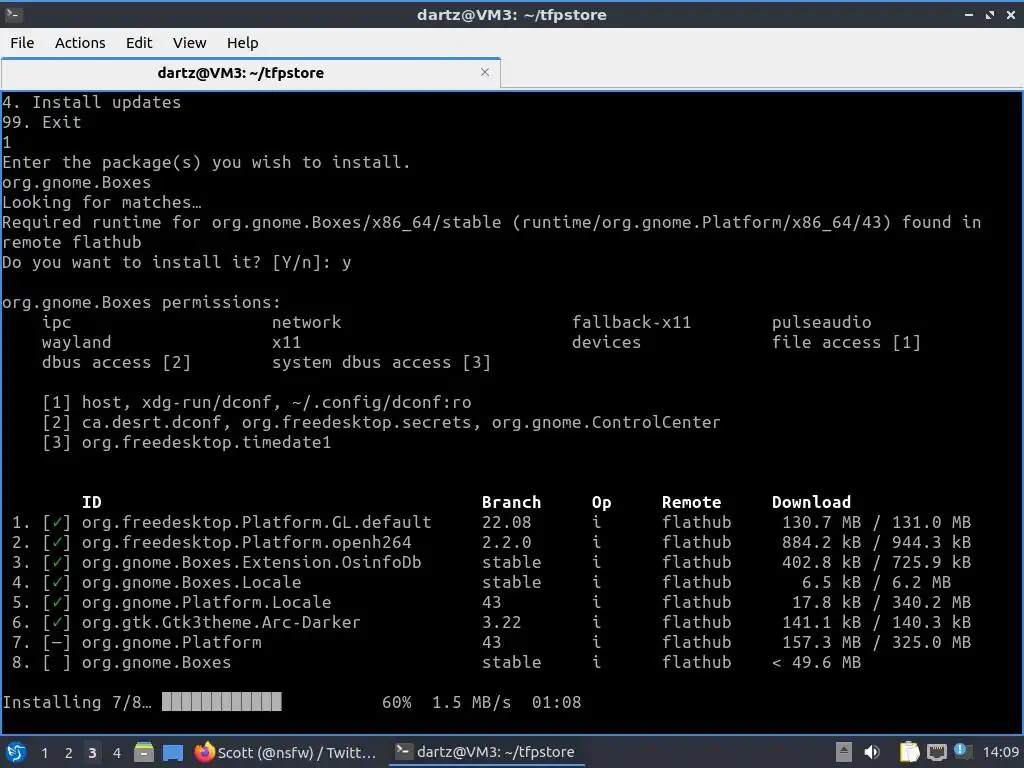Open the View menu
Screen dimensions: 1024x768
[189, 42]
